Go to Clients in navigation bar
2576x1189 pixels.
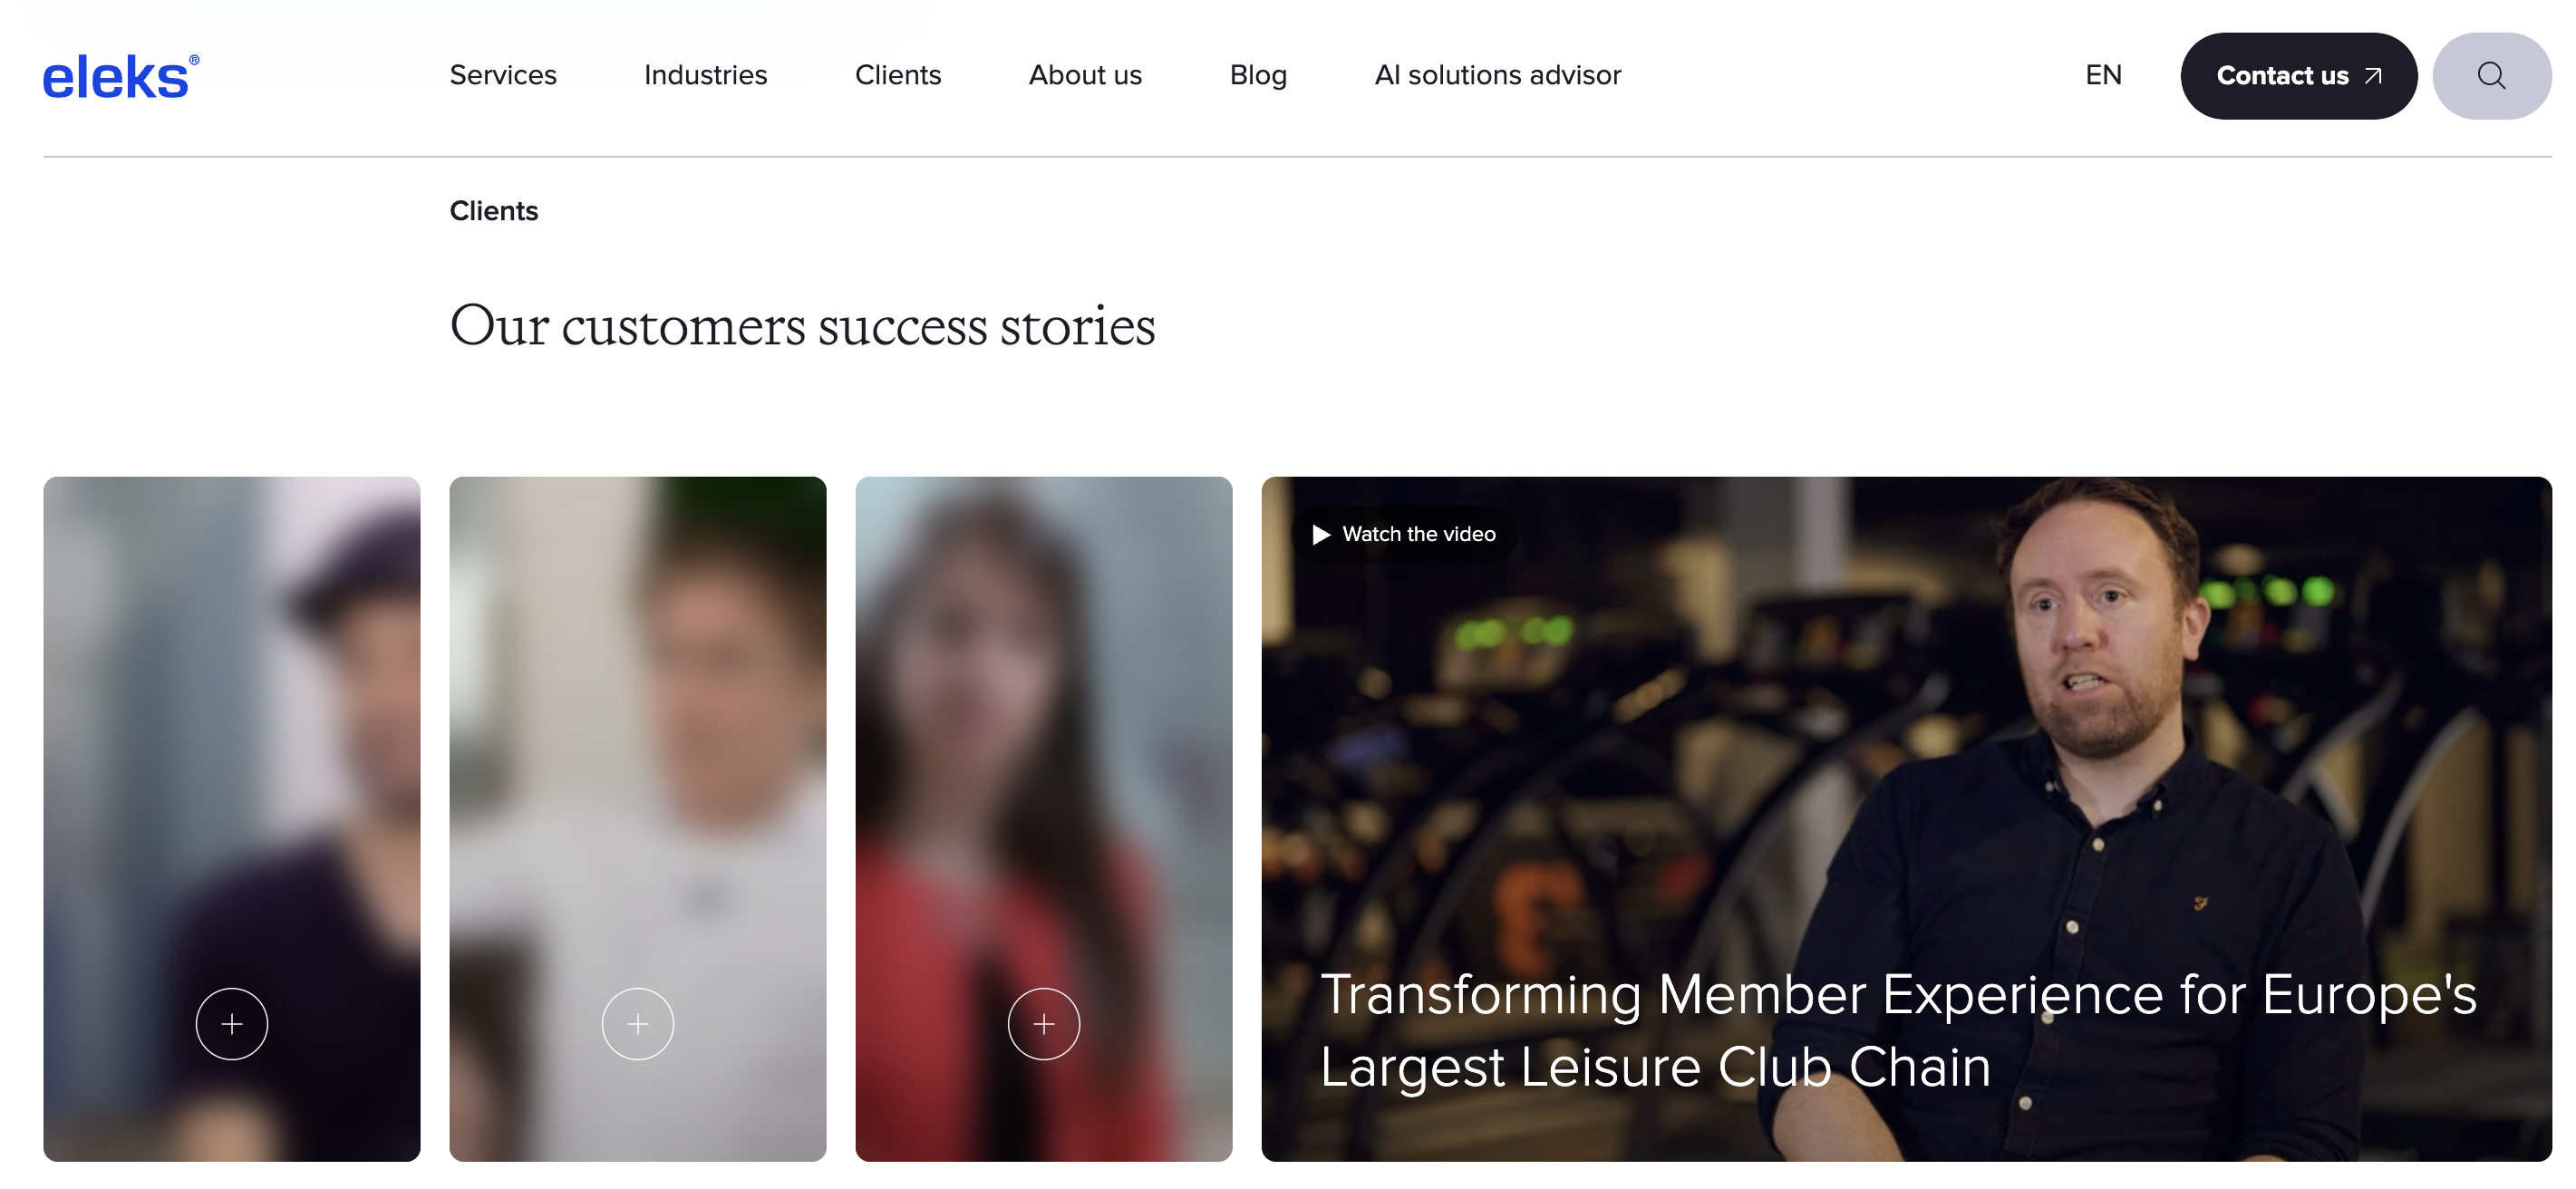point(898,75)
